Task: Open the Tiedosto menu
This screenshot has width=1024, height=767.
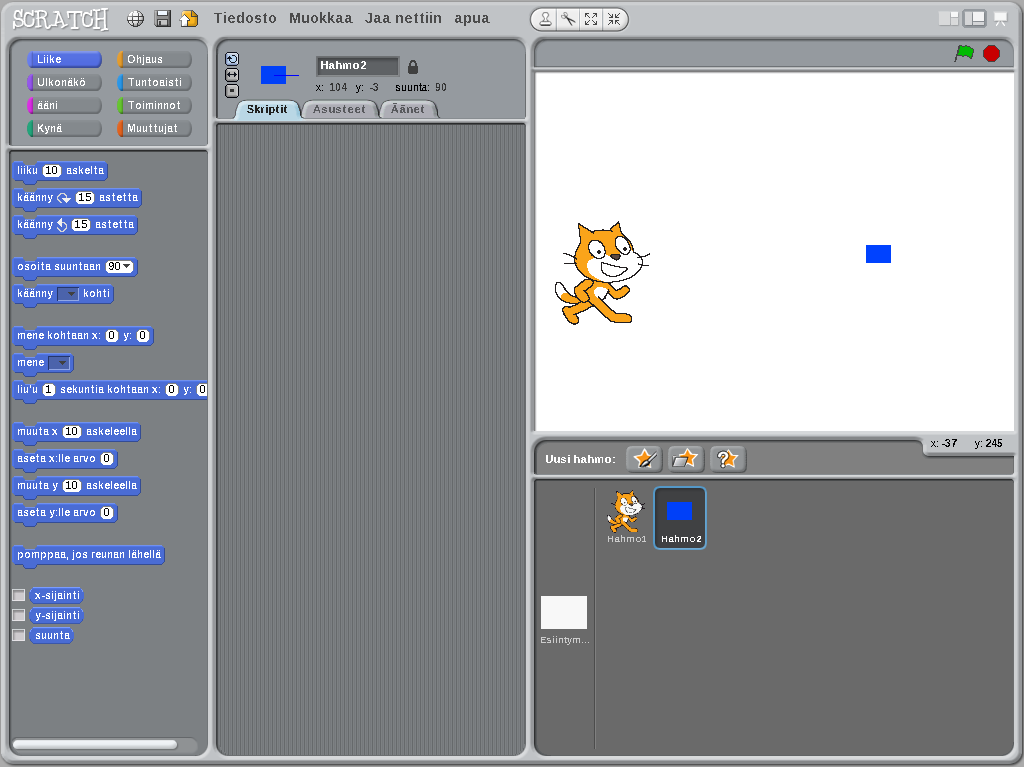Action: 246,18
